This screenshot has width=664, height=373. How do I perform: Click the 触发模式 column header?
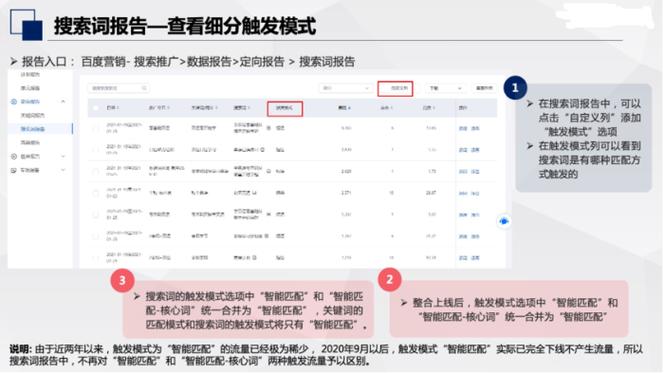[x=285, y=108]
